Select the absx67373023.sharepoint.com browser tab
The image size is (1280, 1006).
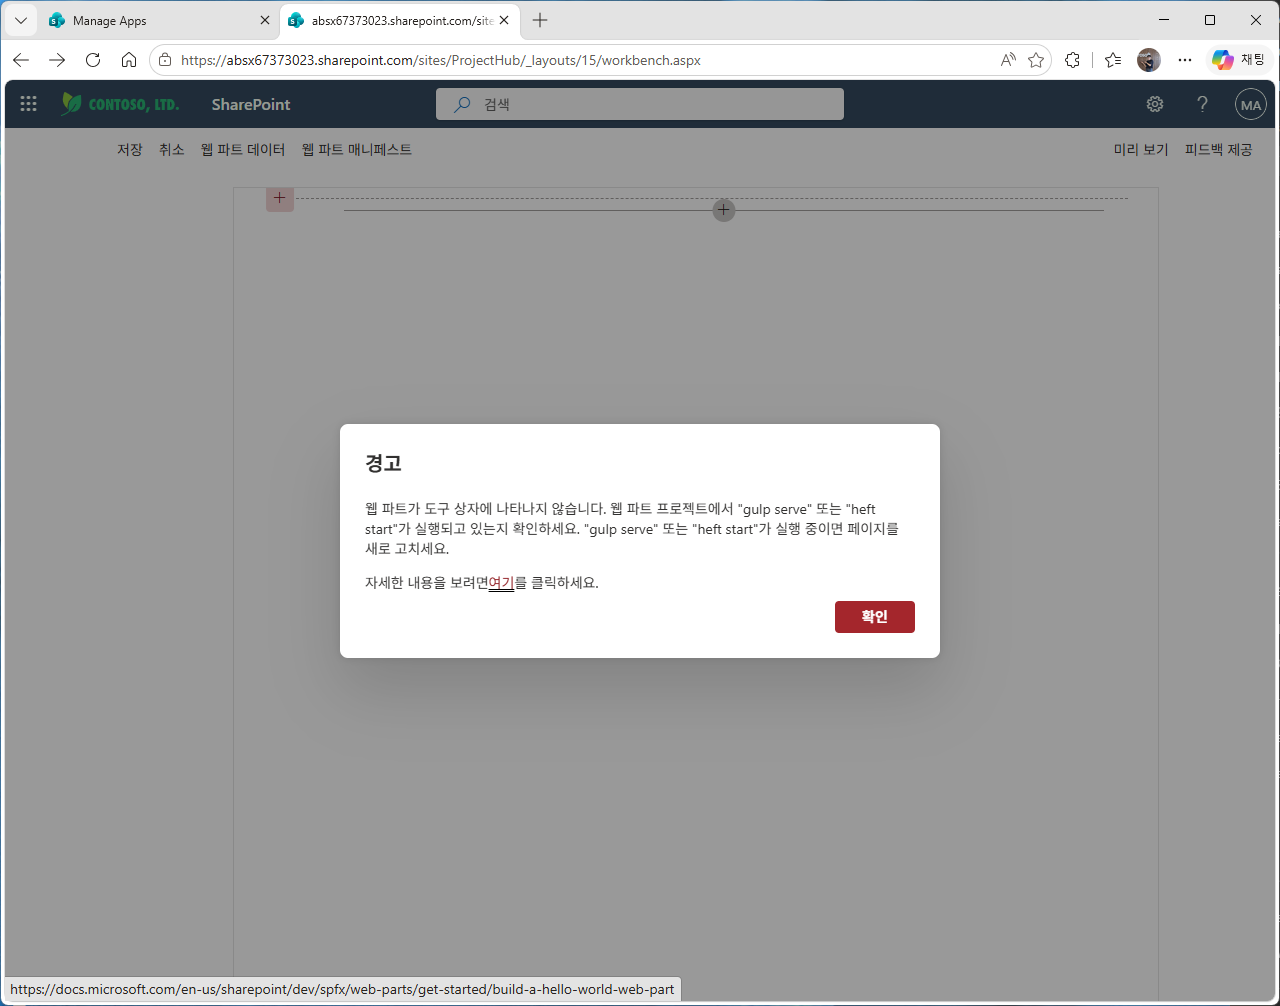point(400,20)
